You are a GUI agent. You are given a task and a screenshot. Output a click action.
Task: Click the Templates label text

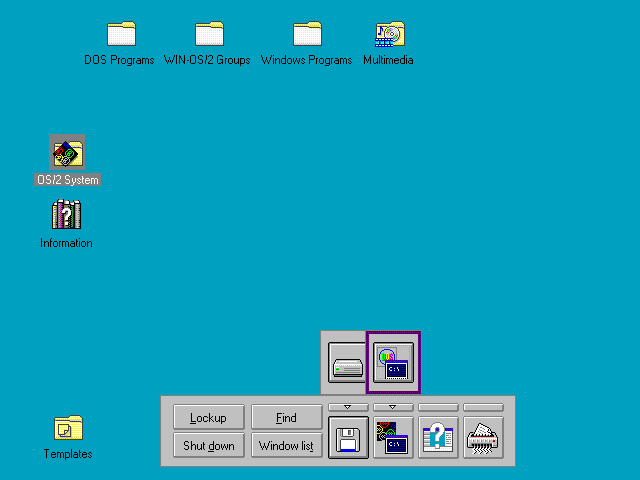[x=68, y=454]
